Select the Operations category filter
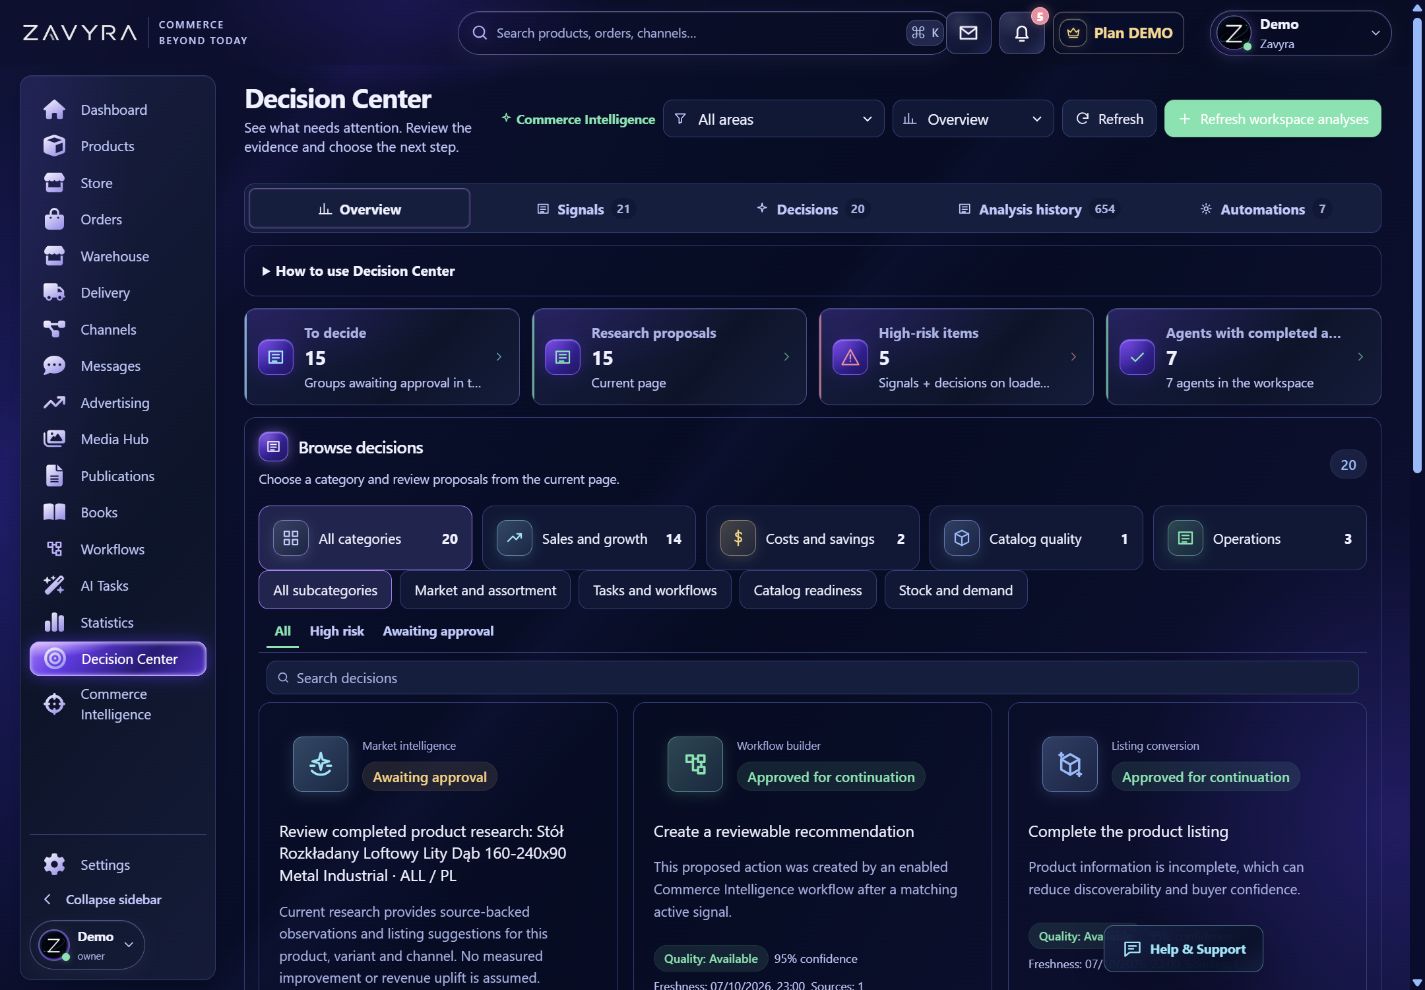Viewport: 1425px width, 990px height. pyautogui.click(x=1260, y=538)
